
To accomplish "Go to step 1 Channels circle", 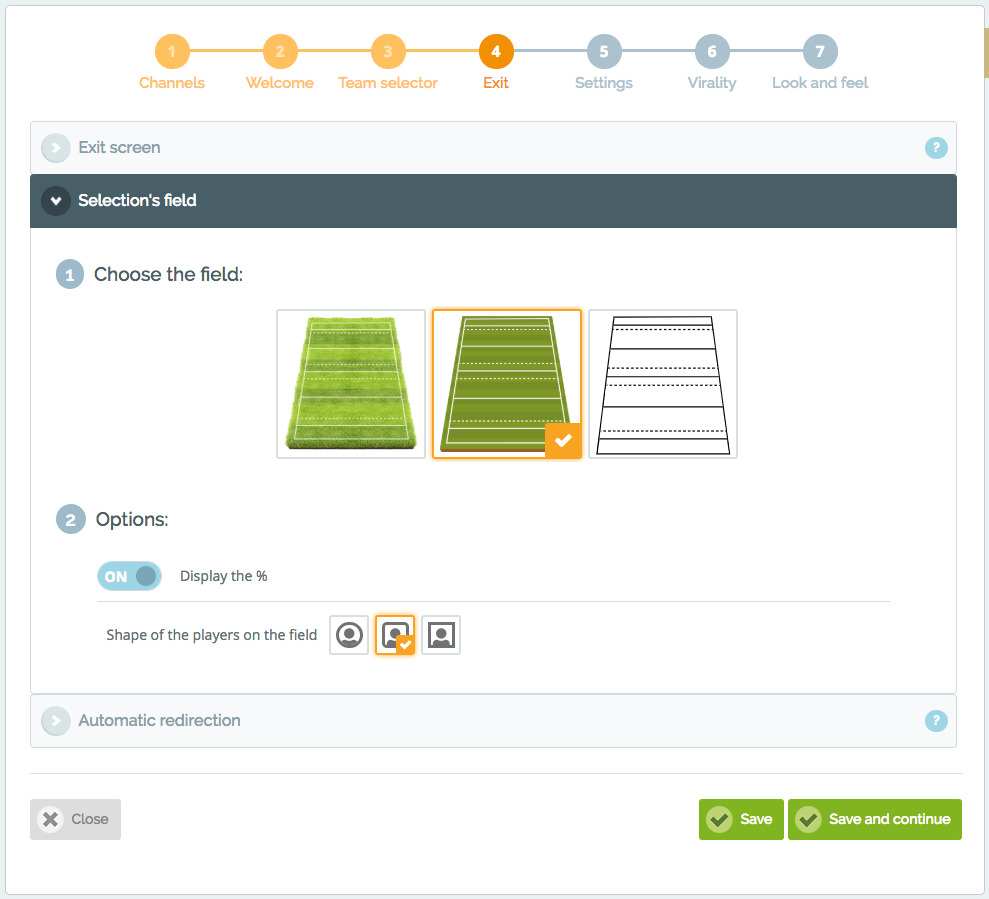I will pyautogui.click(x=172, y=51).
